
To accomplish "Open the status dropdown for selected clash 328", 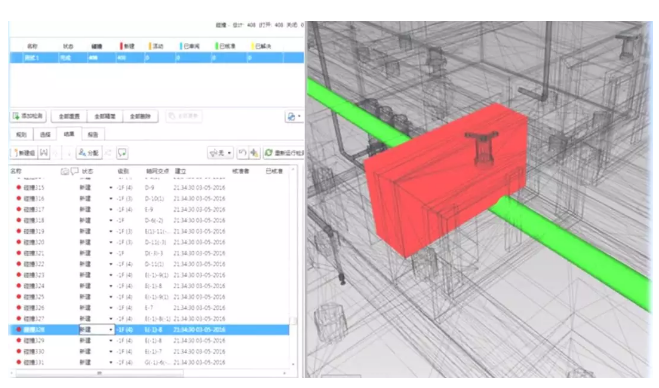I will tap(111, 330).
